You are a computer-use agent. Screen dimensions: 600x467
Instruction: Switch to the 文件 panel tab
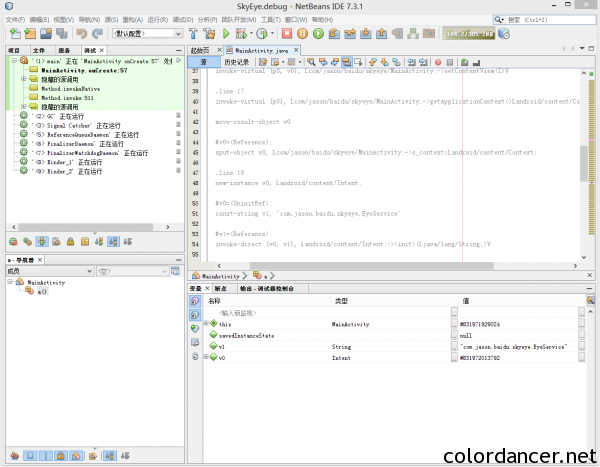point(39,51)
